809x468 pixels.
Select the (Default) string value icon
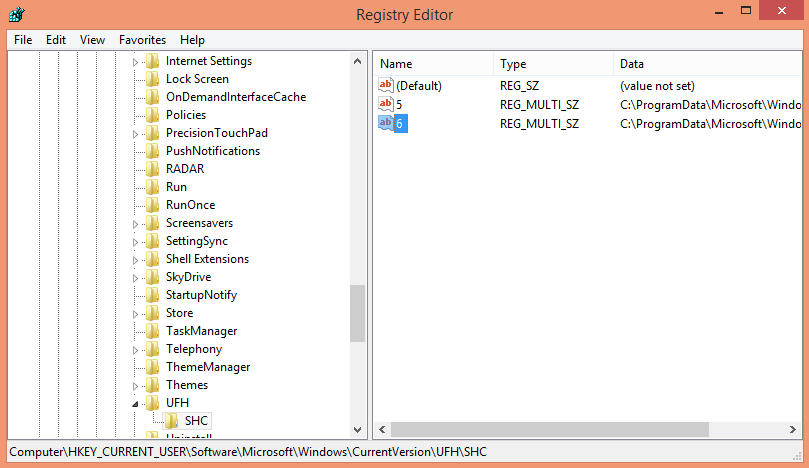pos(386,86)
